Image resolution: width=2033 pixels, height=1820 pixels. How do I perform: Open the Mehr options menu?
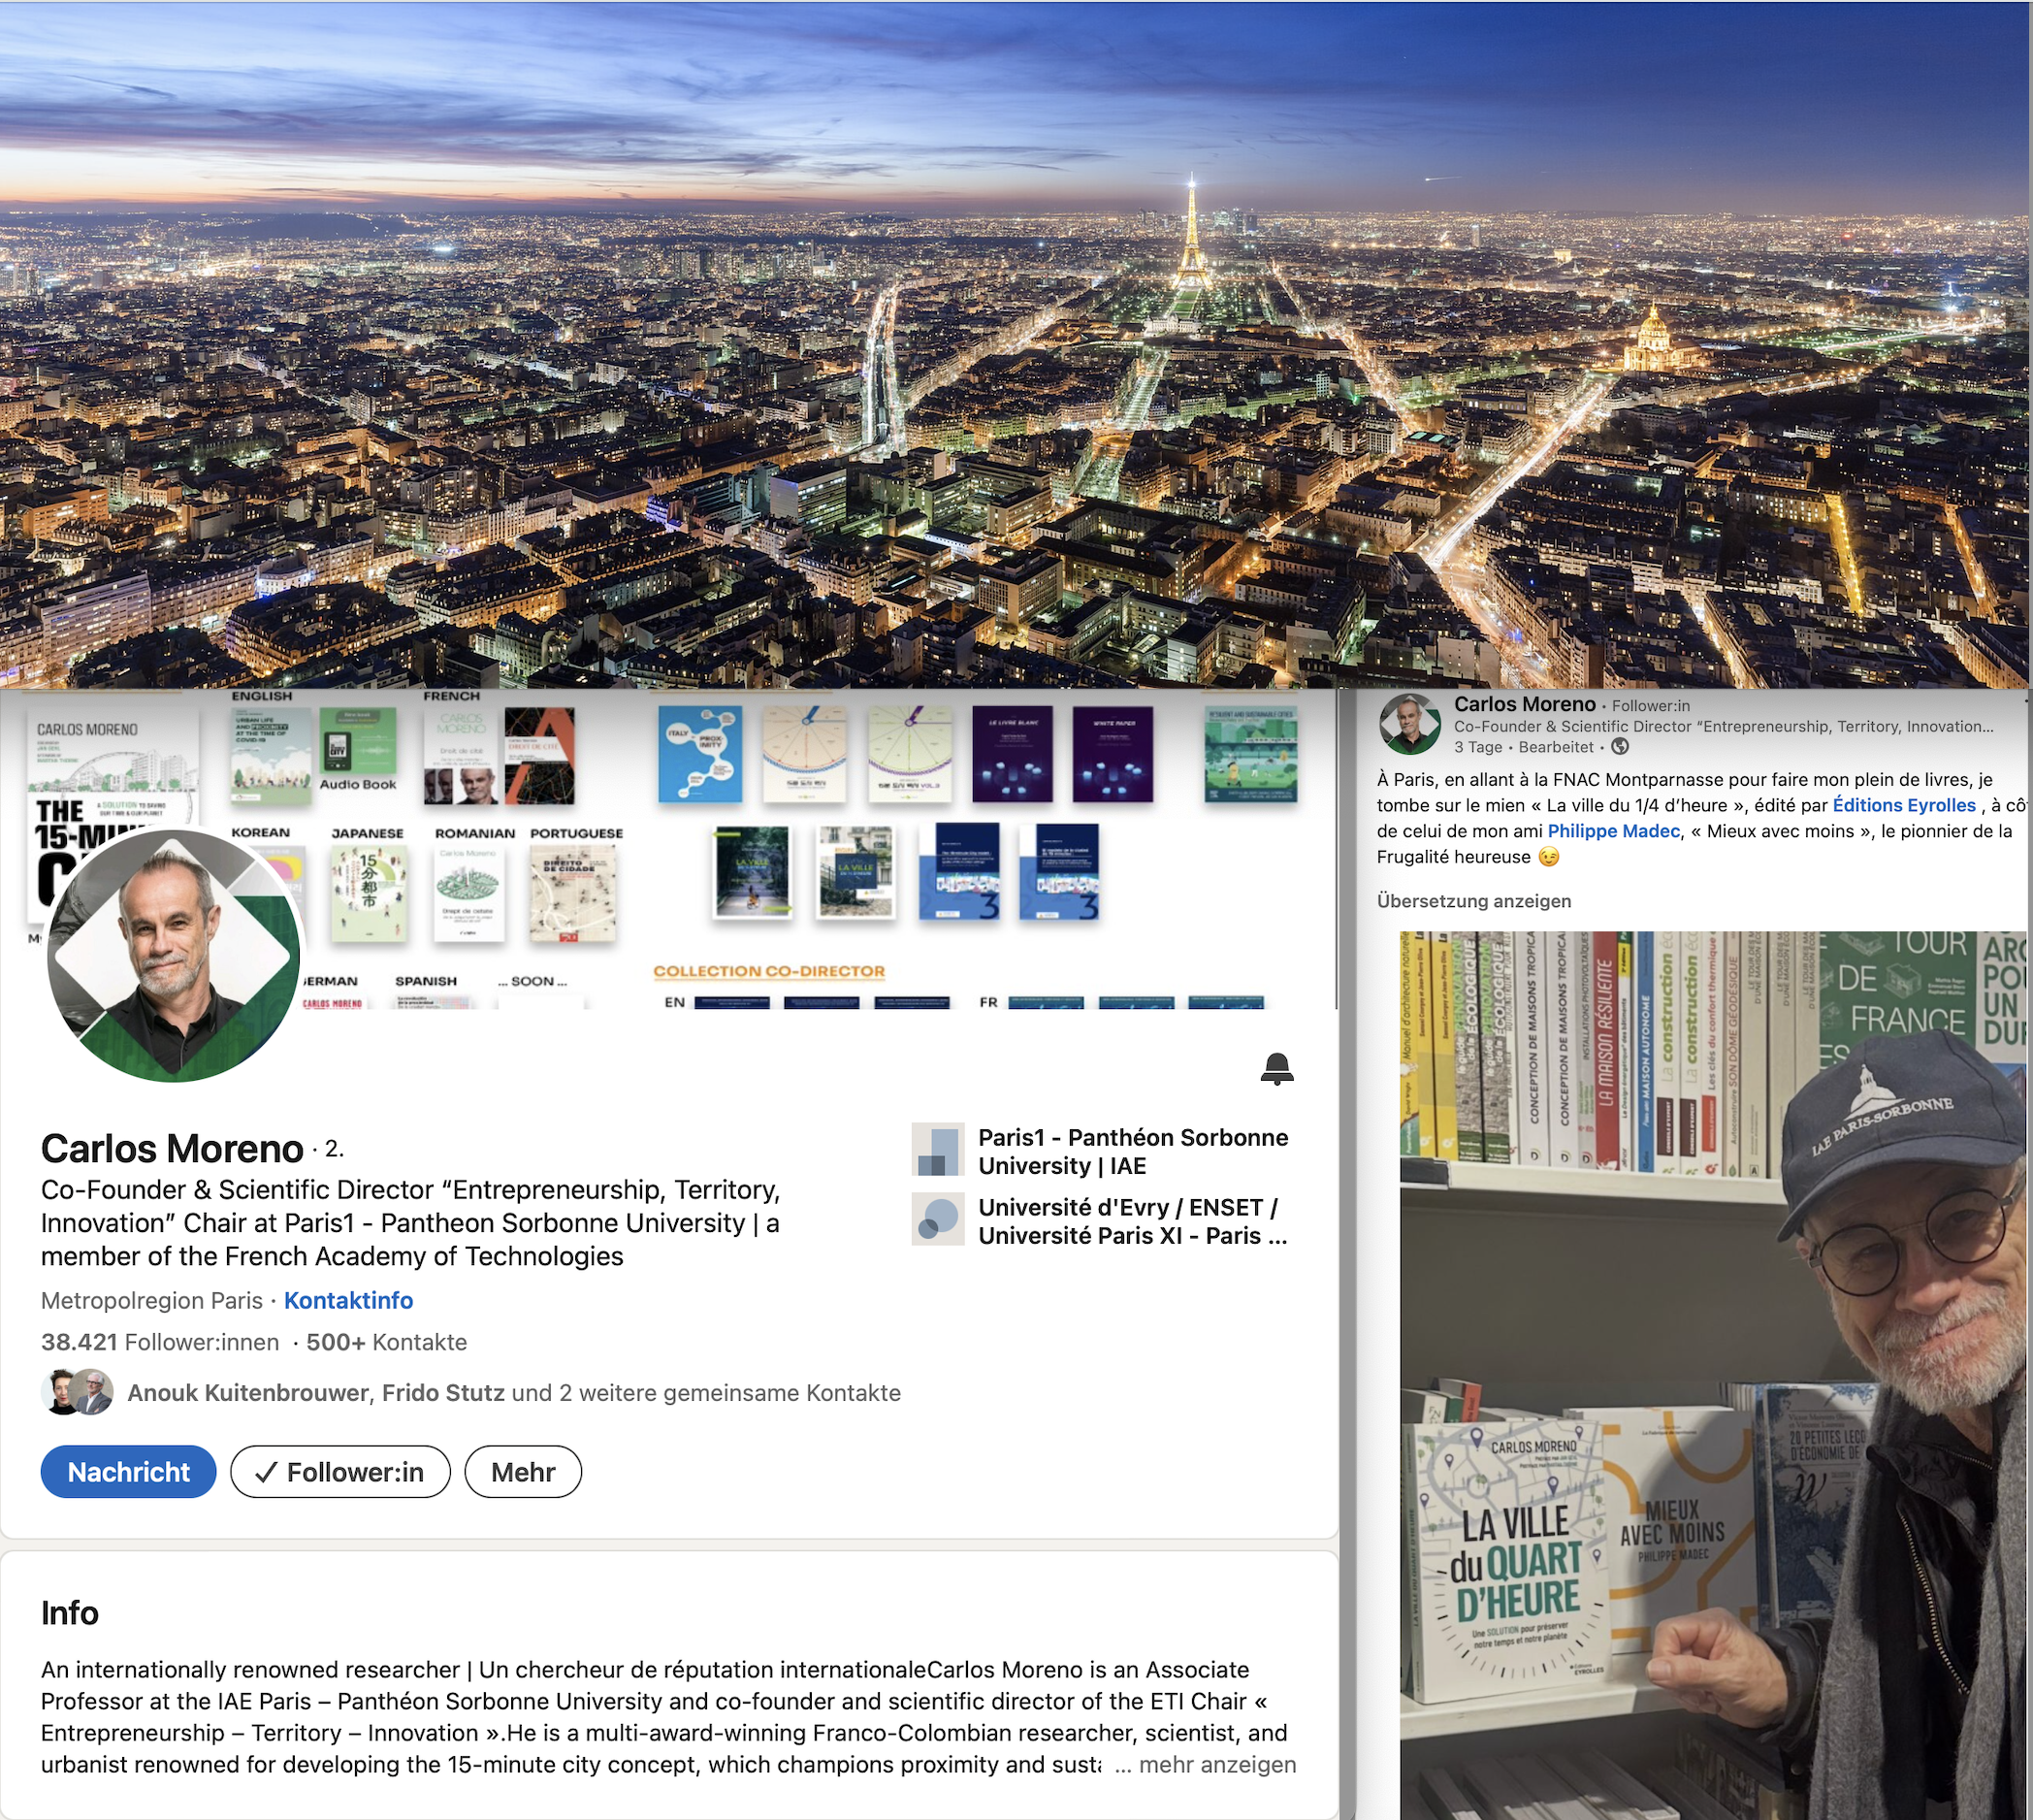click(x=522, y=1471)
